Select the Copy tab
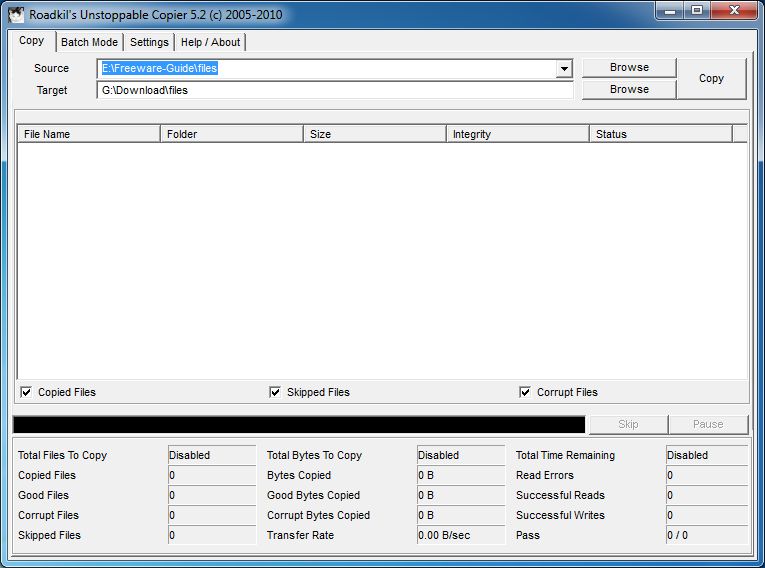The image size is (765, 568). pos(32,41)
